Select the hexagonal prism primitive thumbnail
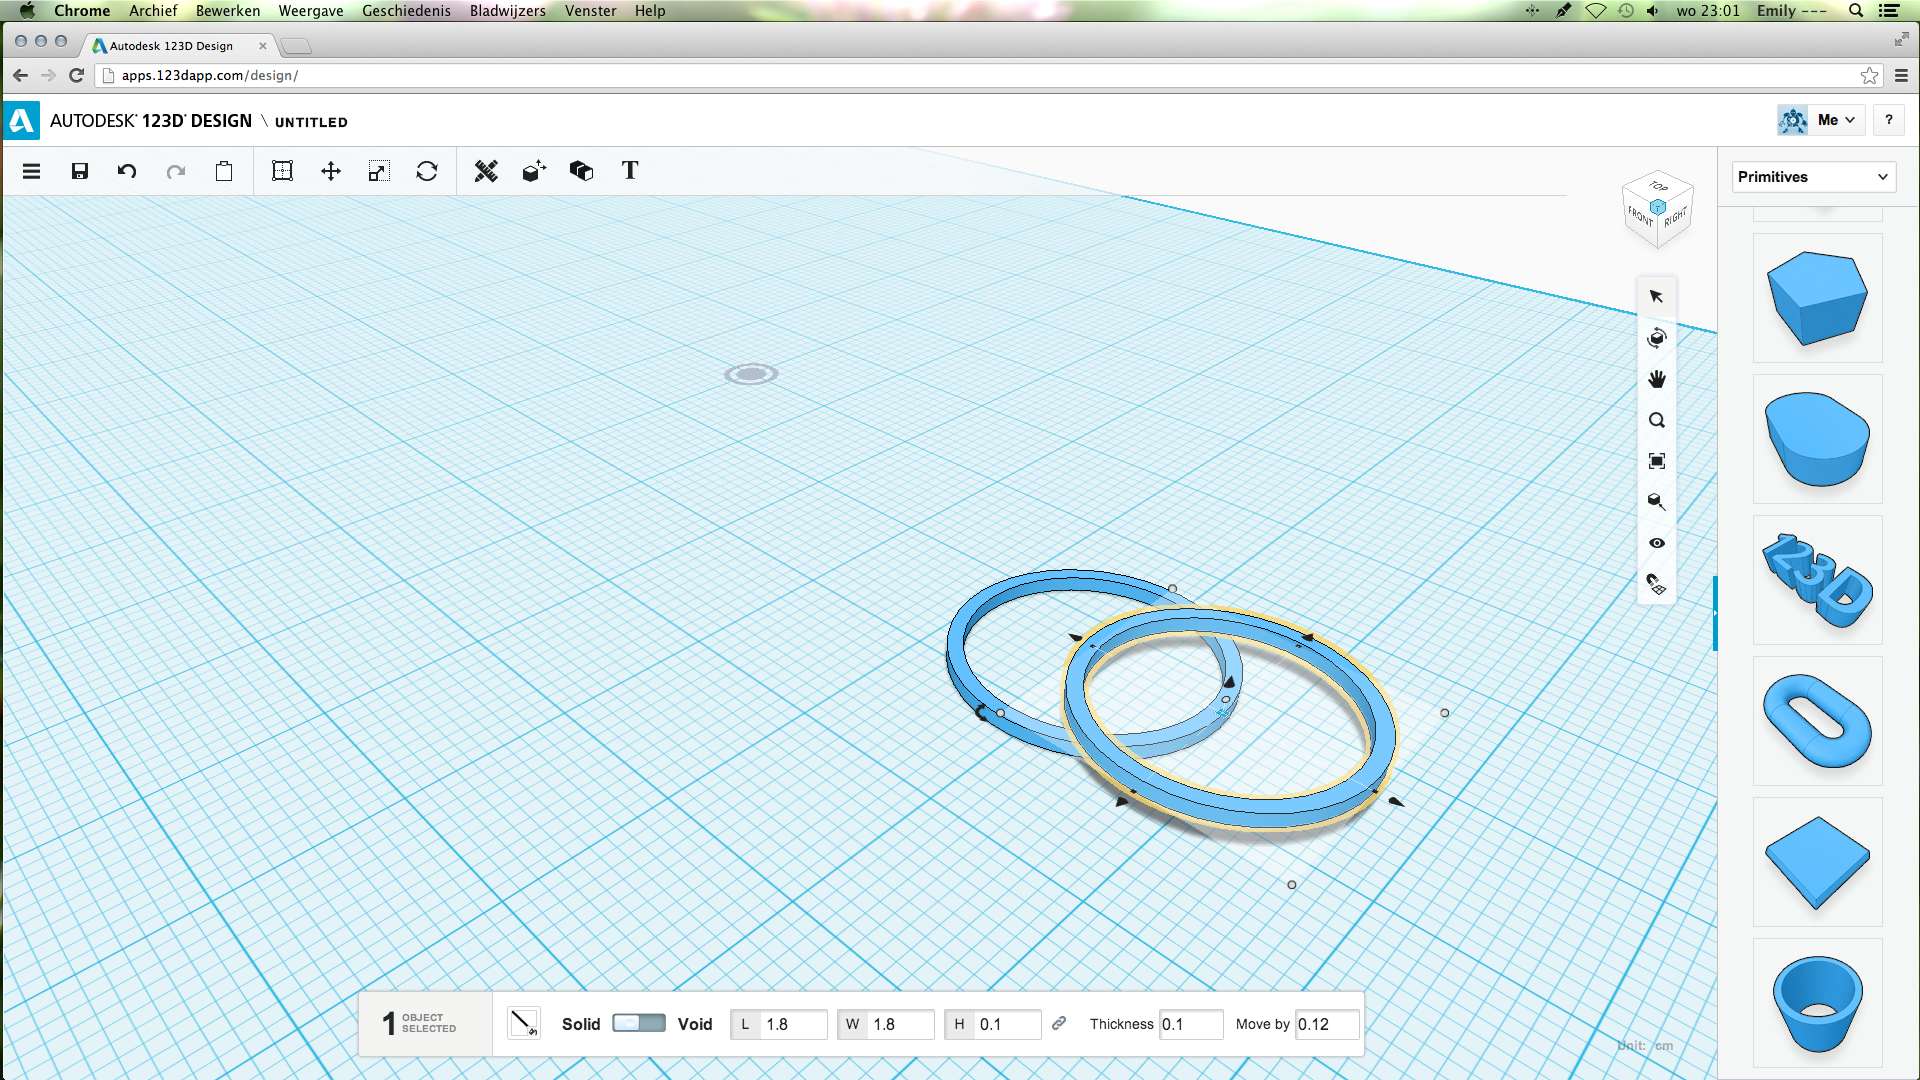Viewport: 1920px width, 1080px height. (x=1817, y=298)
